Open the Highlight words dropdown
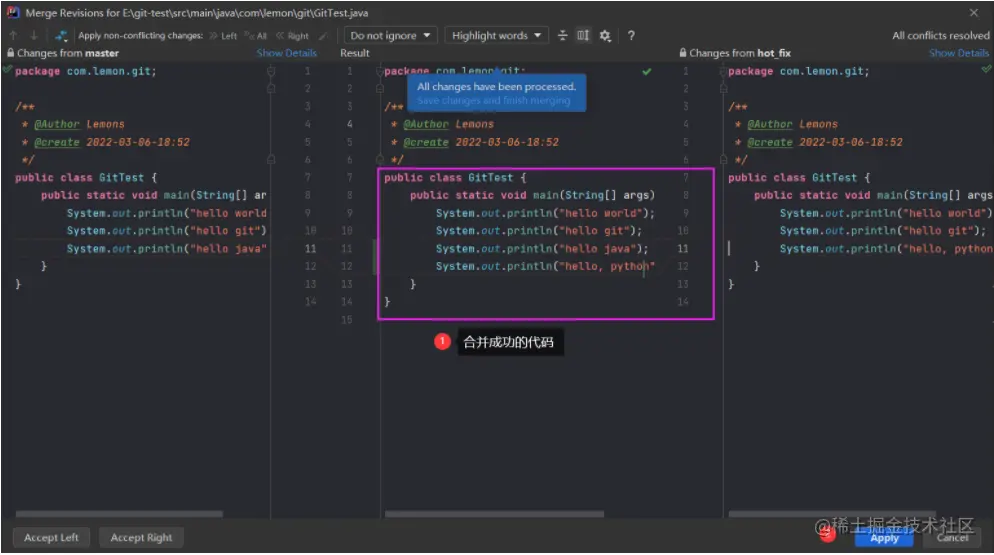The height and width of the screenshot is (555, 994). click(x=495, y=36)
